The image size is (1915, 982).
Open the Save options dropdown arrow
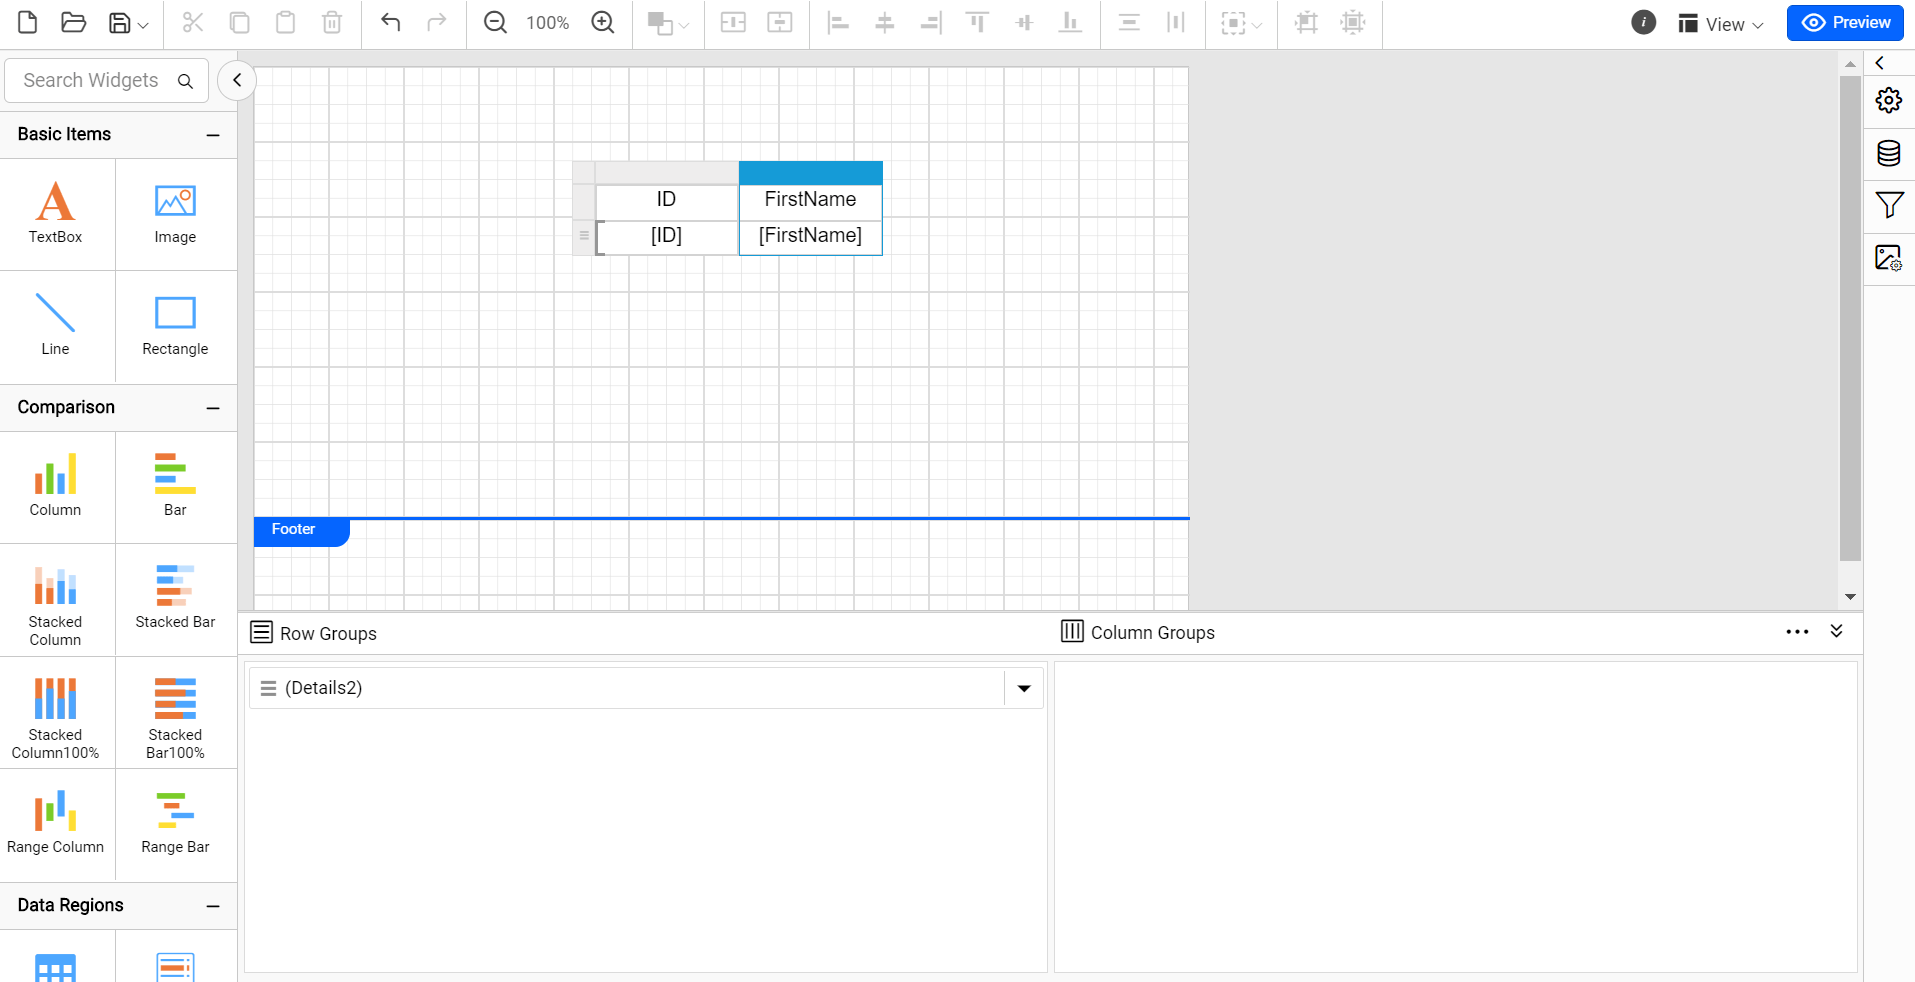[143, 25]
